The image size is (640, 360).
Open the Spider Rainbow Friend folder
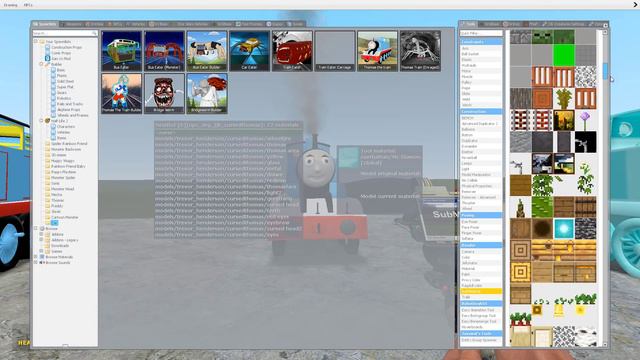(69, 144)
